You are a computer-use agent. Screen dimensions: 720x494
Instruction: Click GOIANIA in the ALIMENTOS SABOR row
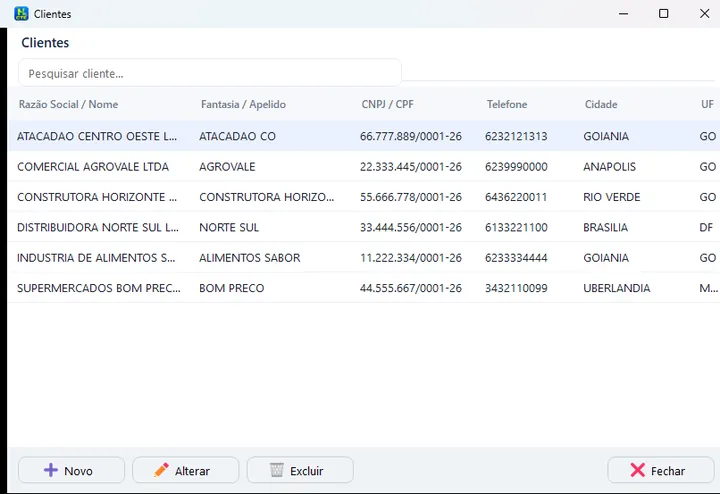point(606,258)
